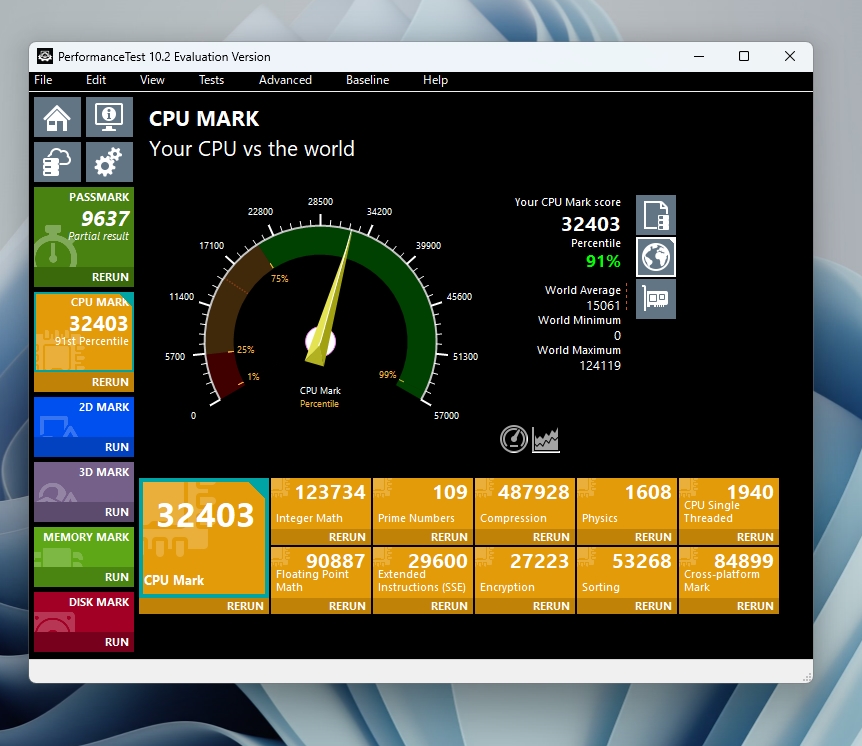
Task: Click the World Average value 15061
Action: click(x=603, y=306)
